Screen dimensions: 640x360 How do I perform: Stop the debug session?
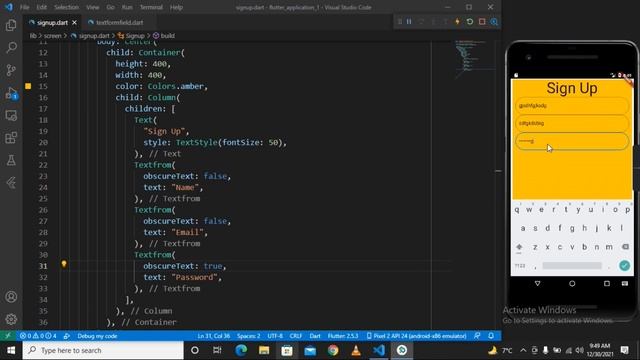click(482, 22)
